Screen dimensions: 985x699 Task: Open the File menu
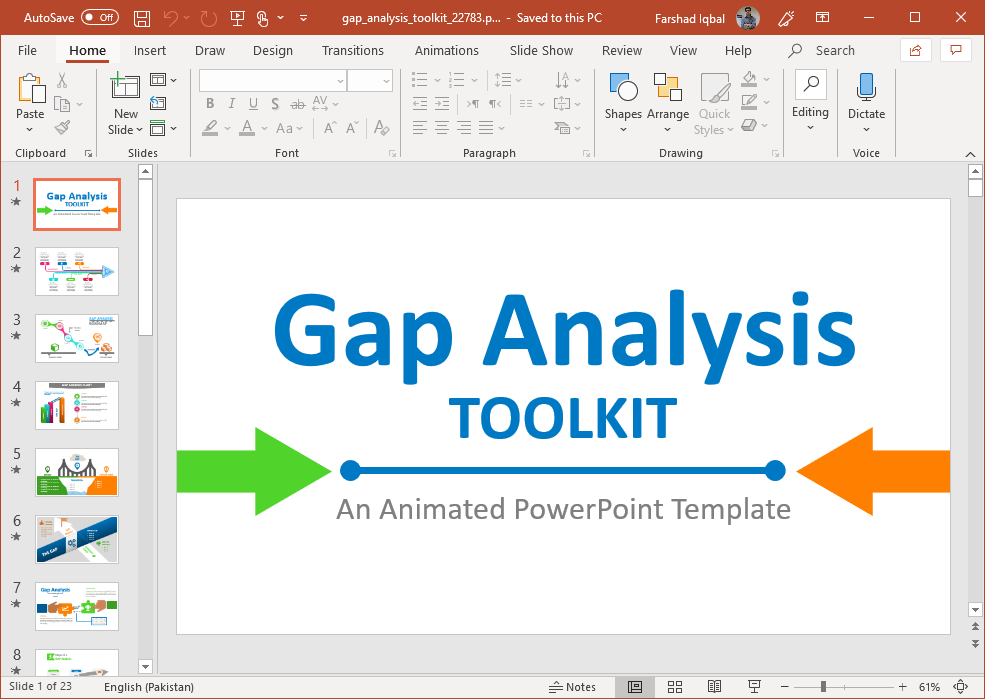point(27,50)
